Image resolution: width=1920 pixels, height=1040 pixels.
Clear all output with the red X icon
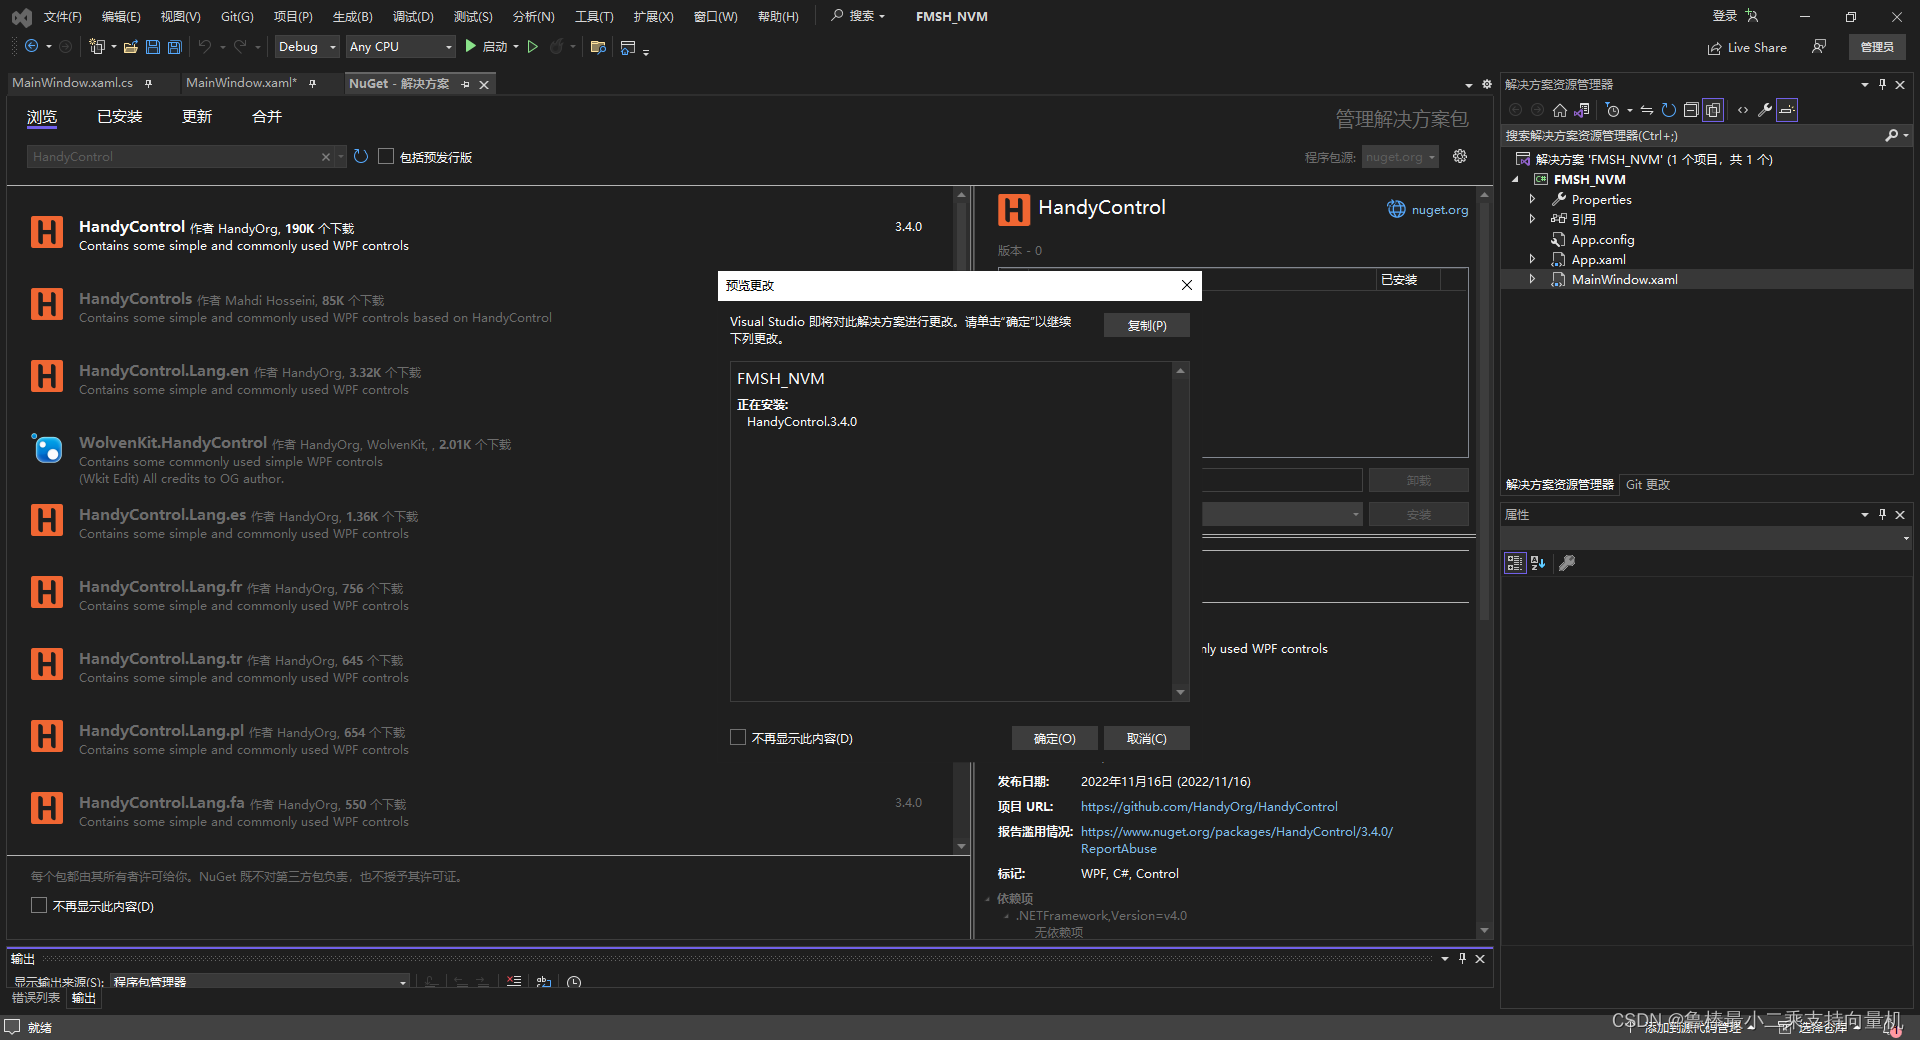[514, 981]
